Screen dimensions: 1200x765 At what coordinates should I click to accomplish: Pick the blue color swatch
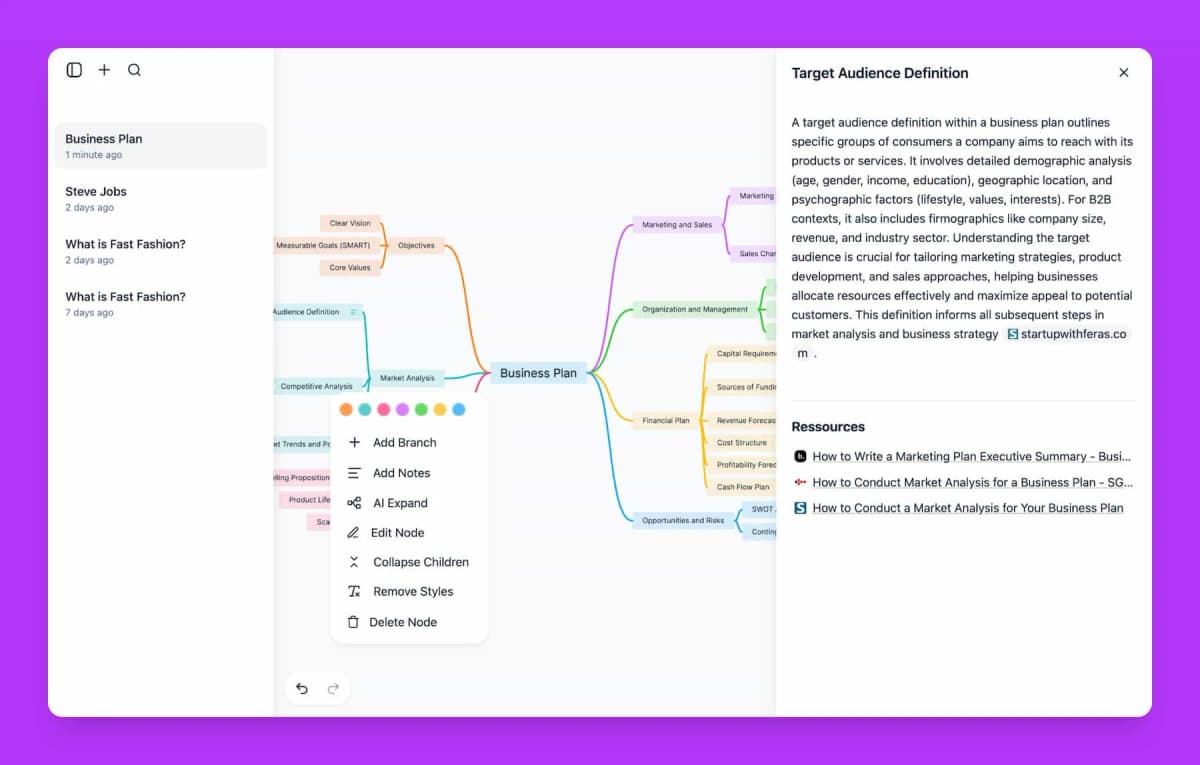coord(458,409)
